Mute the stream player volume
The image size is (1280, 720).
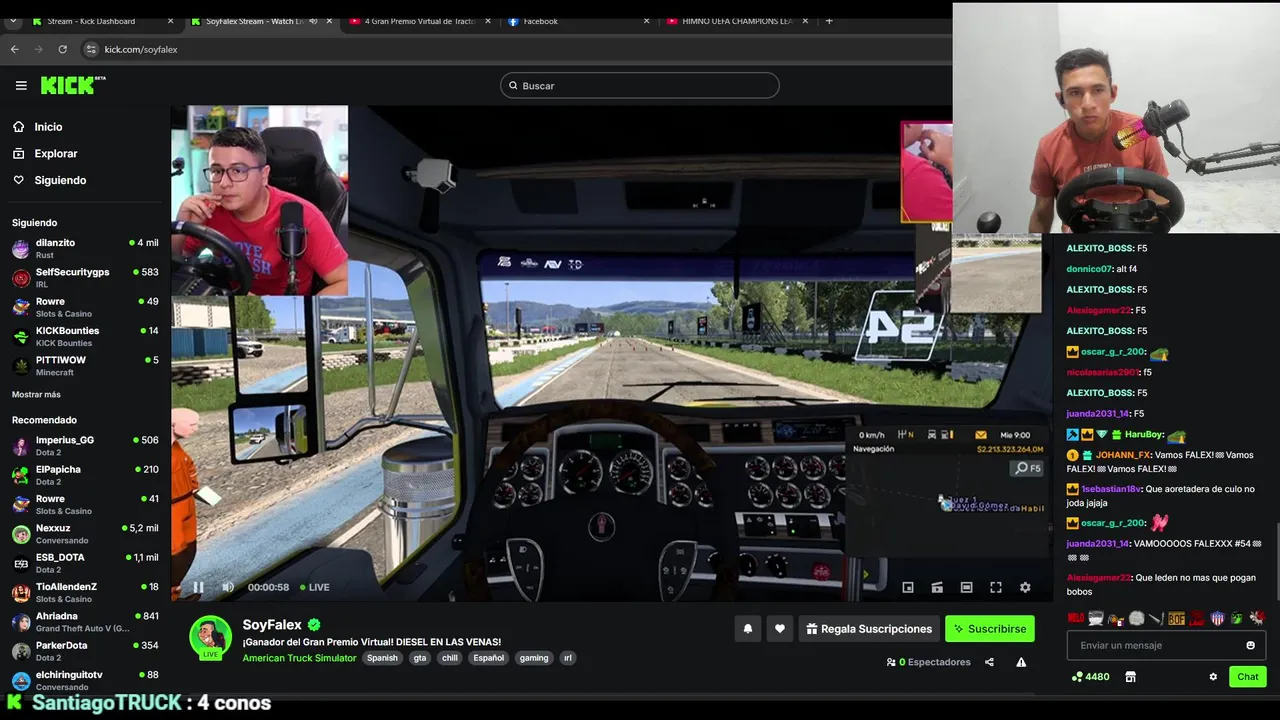point(227,587)
